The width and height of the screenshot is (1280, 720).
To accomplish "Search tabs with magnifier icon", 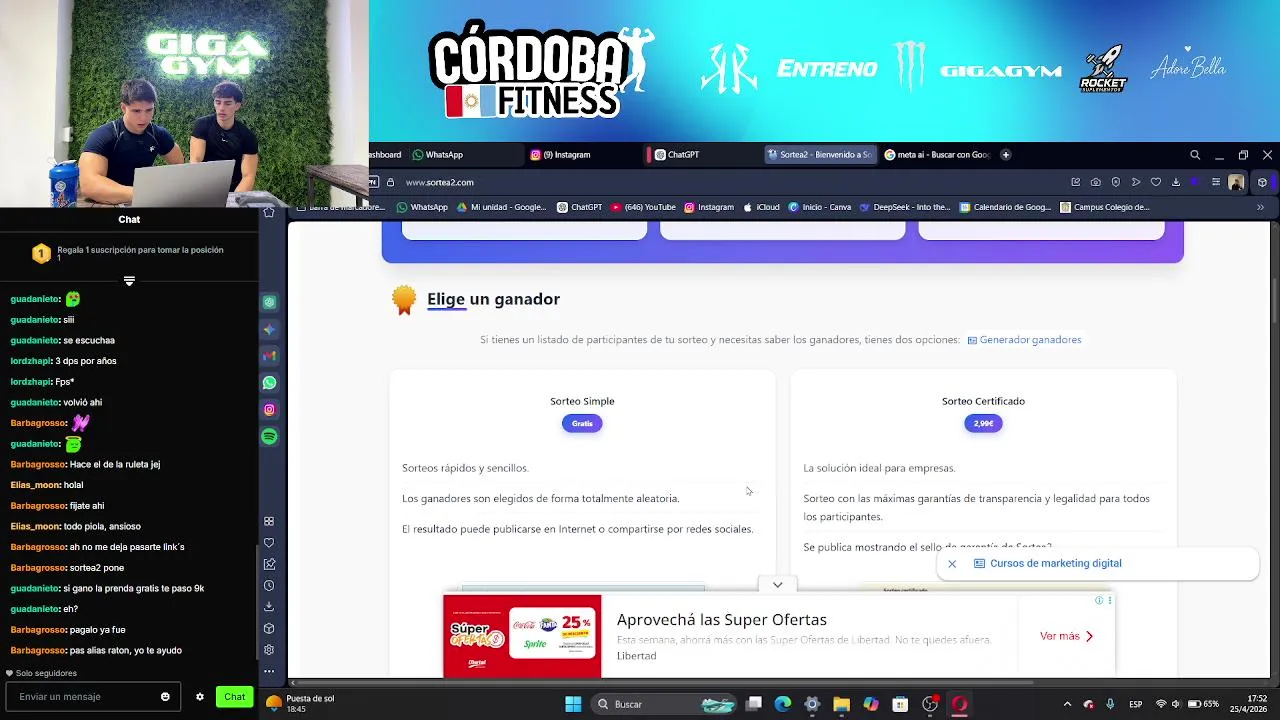I will click(x=1195, y=155).
